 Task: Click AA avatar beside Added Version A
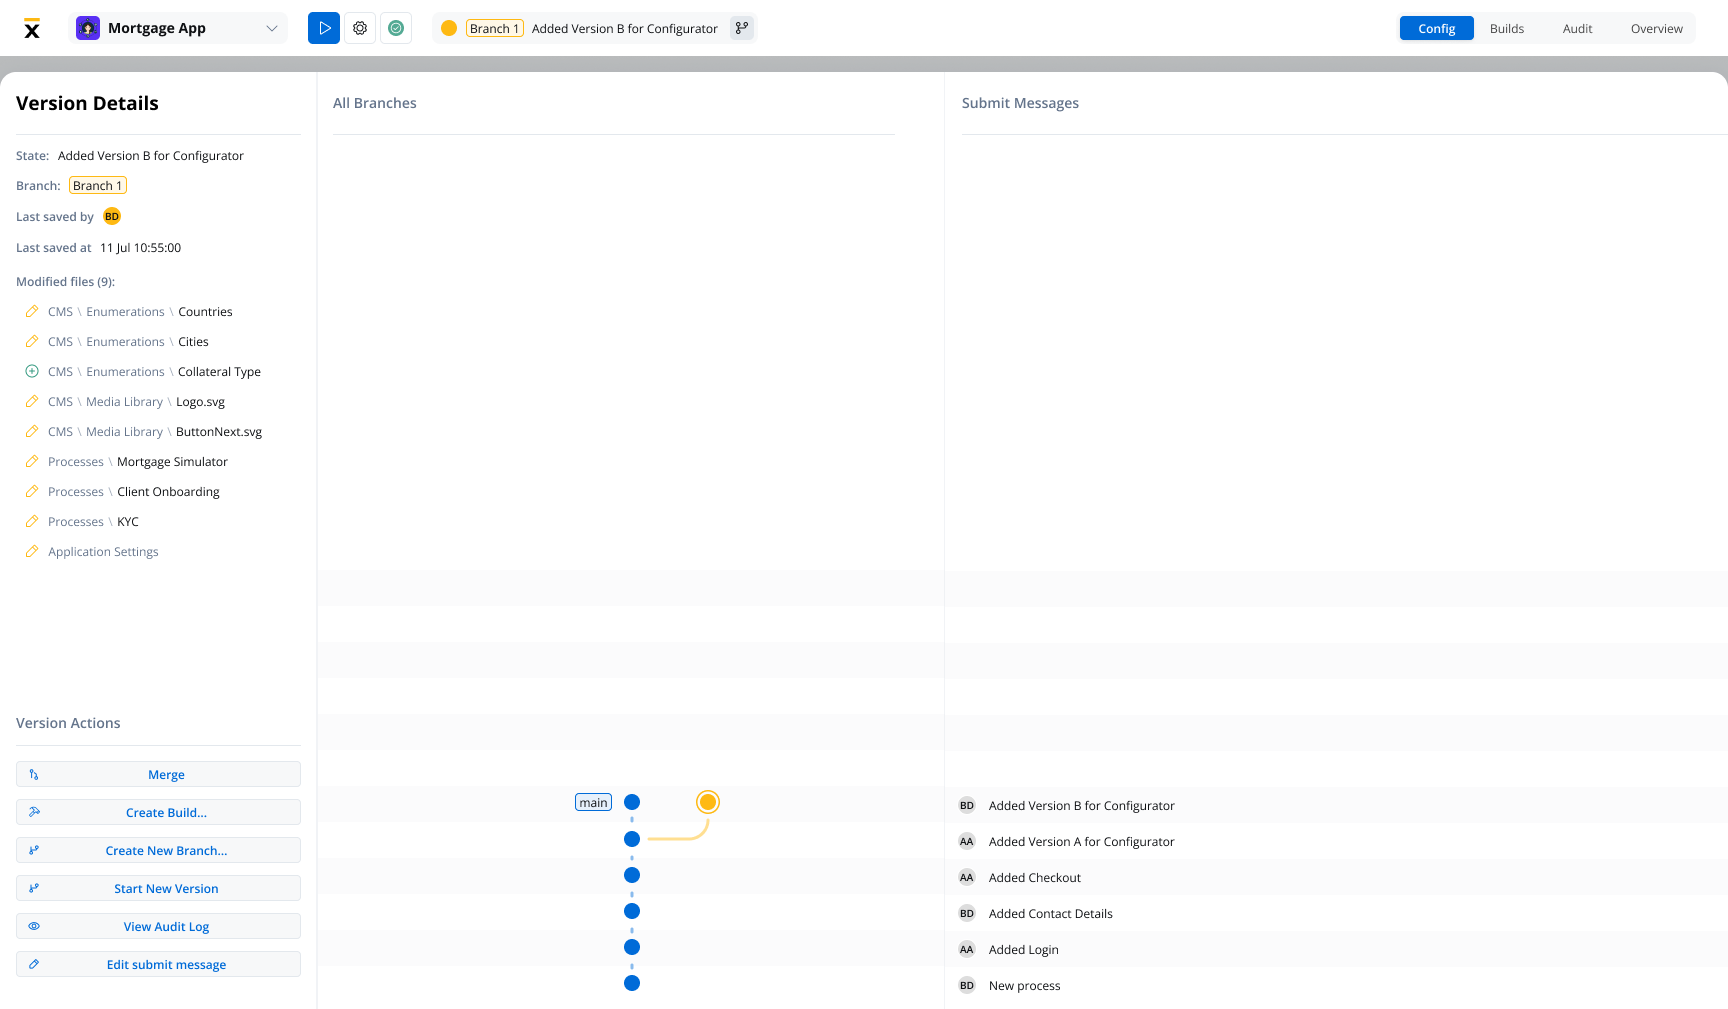pos(967,841)
